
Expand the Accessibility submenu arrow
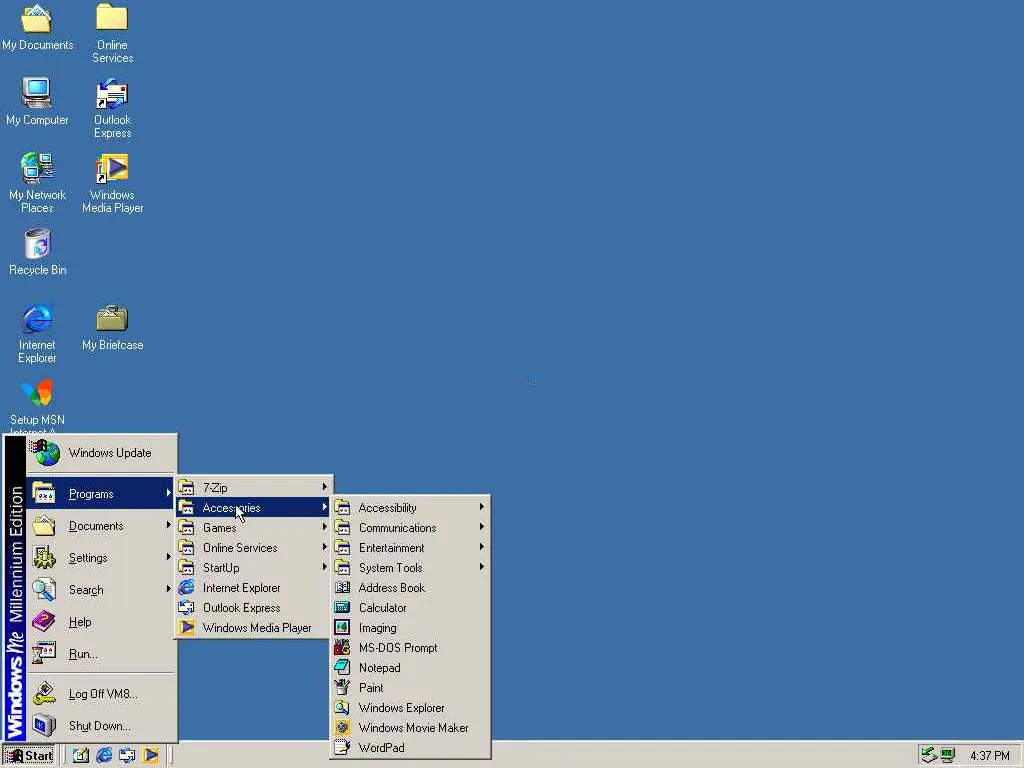(481, 507)
